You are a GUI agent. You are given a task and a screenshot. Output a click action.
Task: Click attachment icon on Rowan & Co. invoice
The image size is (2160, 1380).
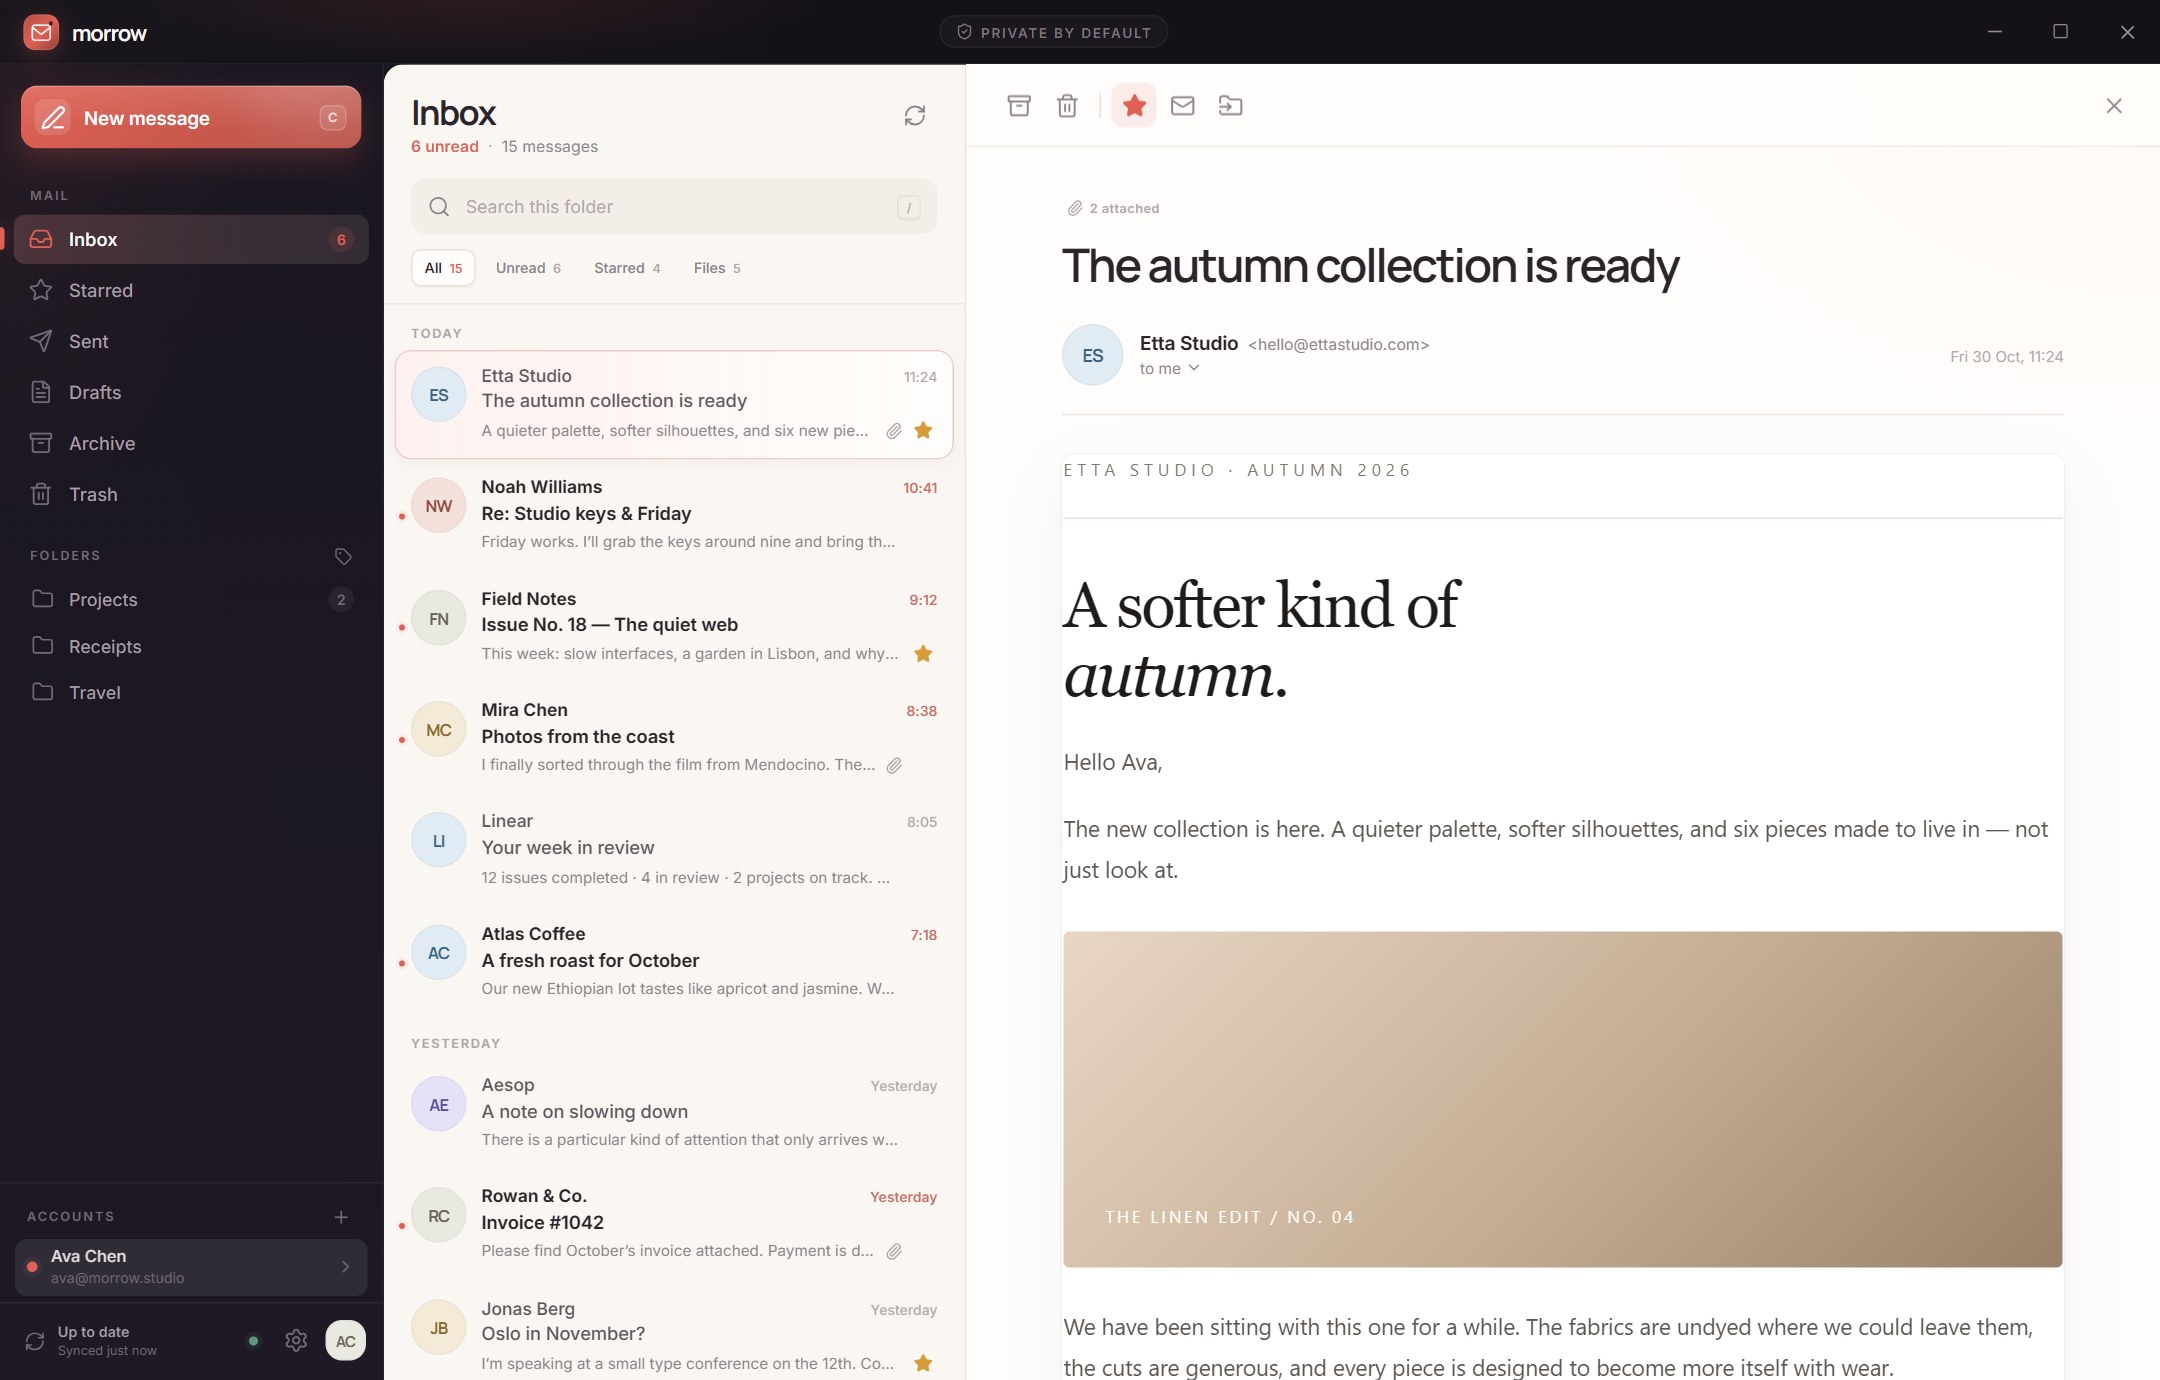[x=894, y=1251]
